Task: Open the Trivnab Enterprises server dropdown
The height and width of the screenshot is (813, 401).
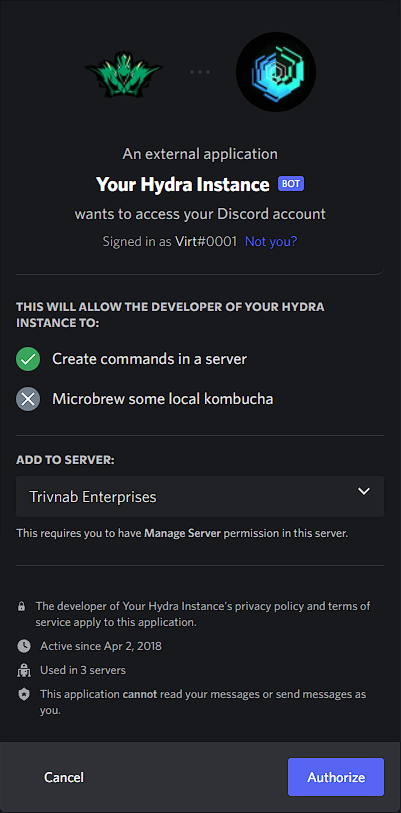Action: pos(200,497)
